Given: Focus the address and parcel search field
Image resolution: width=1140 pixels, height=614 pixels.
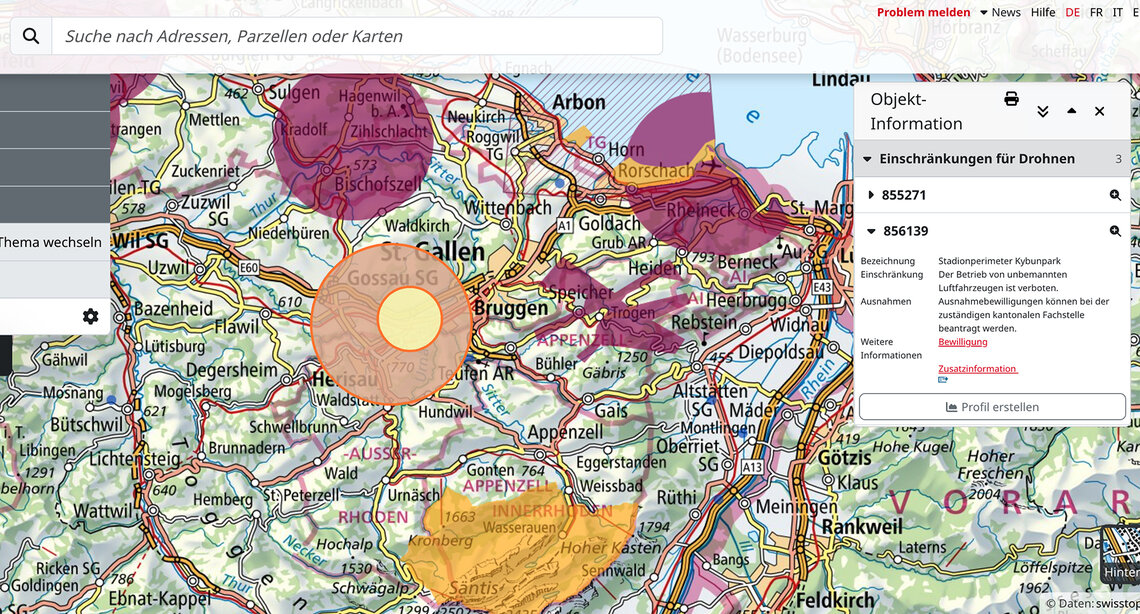Looking at the screenshot, I should (357, 36).
